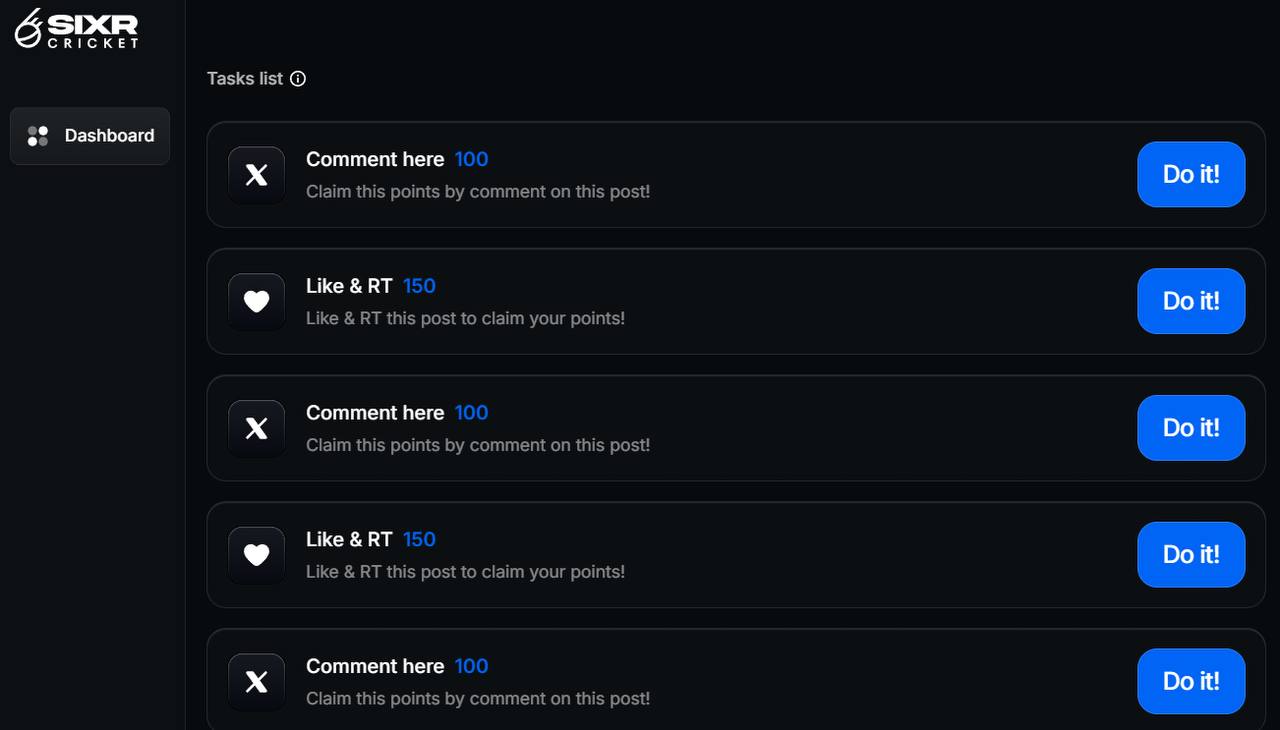Select Do it! on the third Comment here task
The image size is (1280, 730).
[1191, 681]
